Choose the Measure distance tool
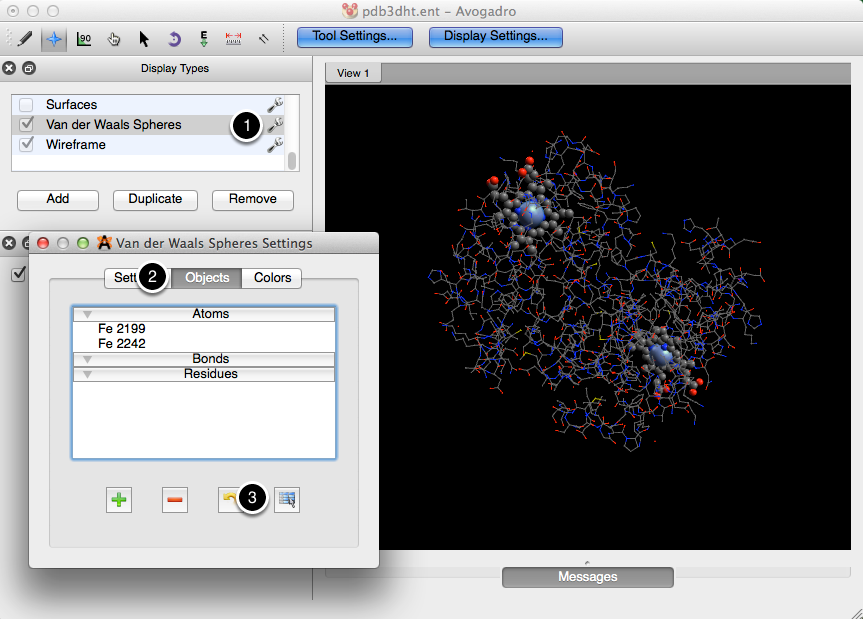The image size is (863, 619). (234, 38)
